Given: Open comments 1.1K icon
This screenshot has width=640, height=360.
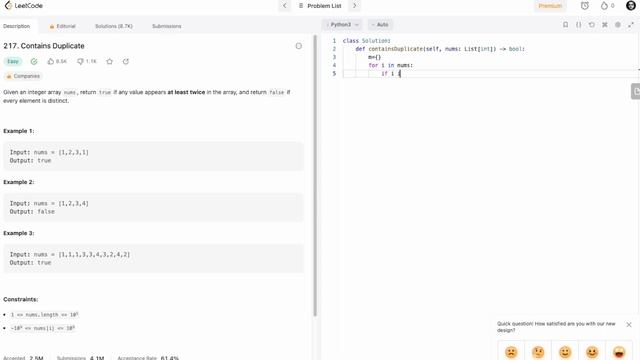Looking at the screenshot, I should click(x=87, y=61).
